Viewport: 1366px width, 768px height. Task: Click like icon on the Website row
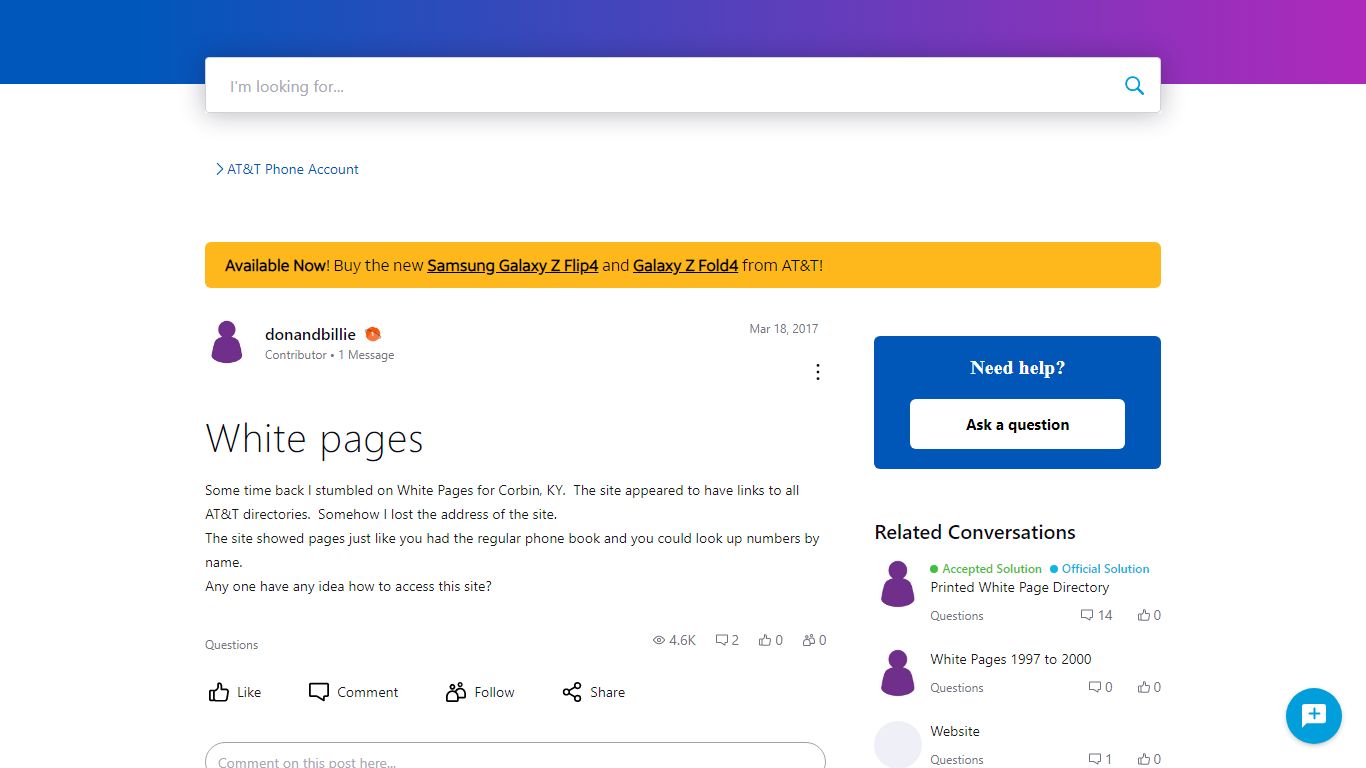[1143, 759]
